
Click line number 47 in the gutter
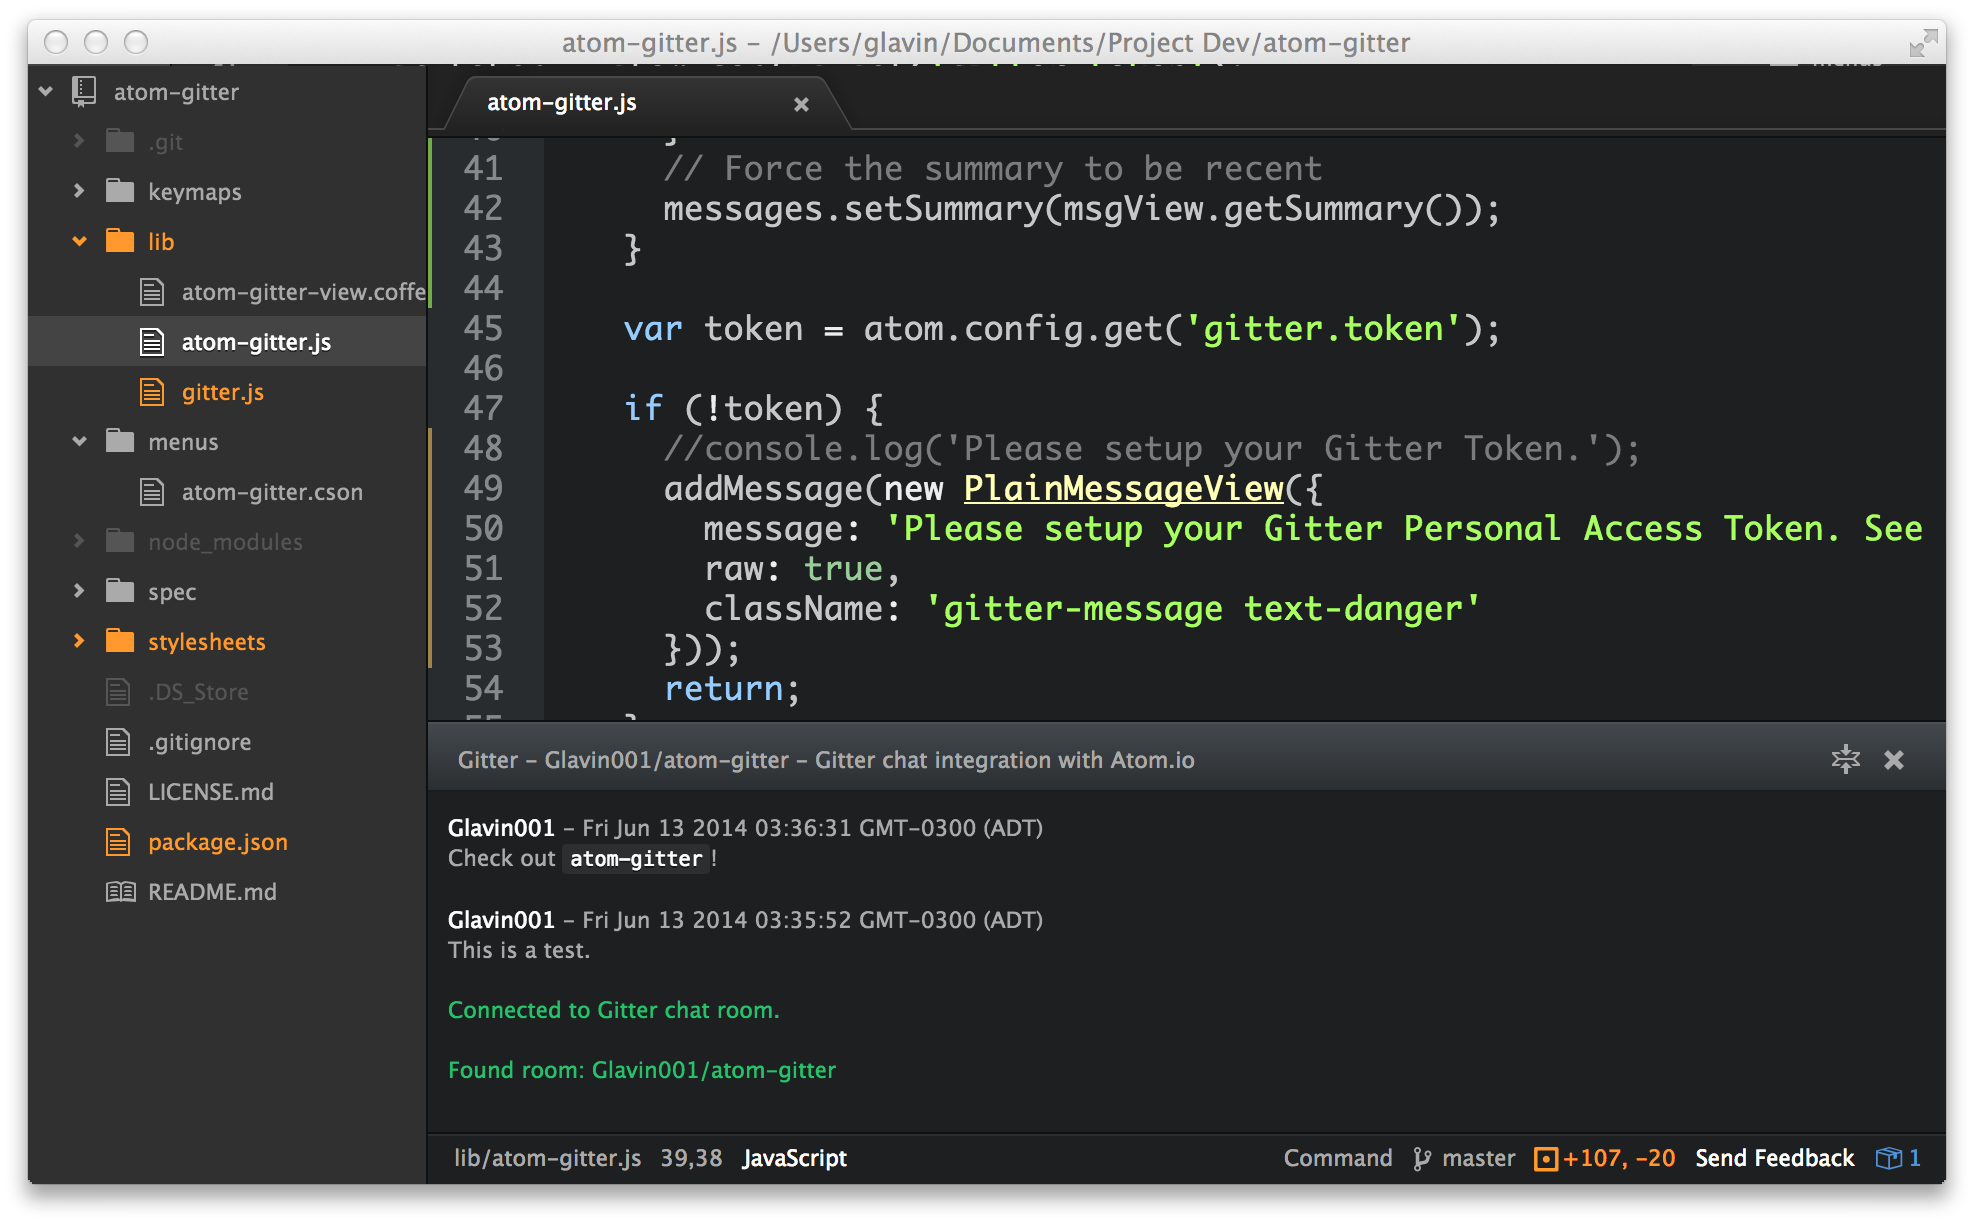click(483, 408)
